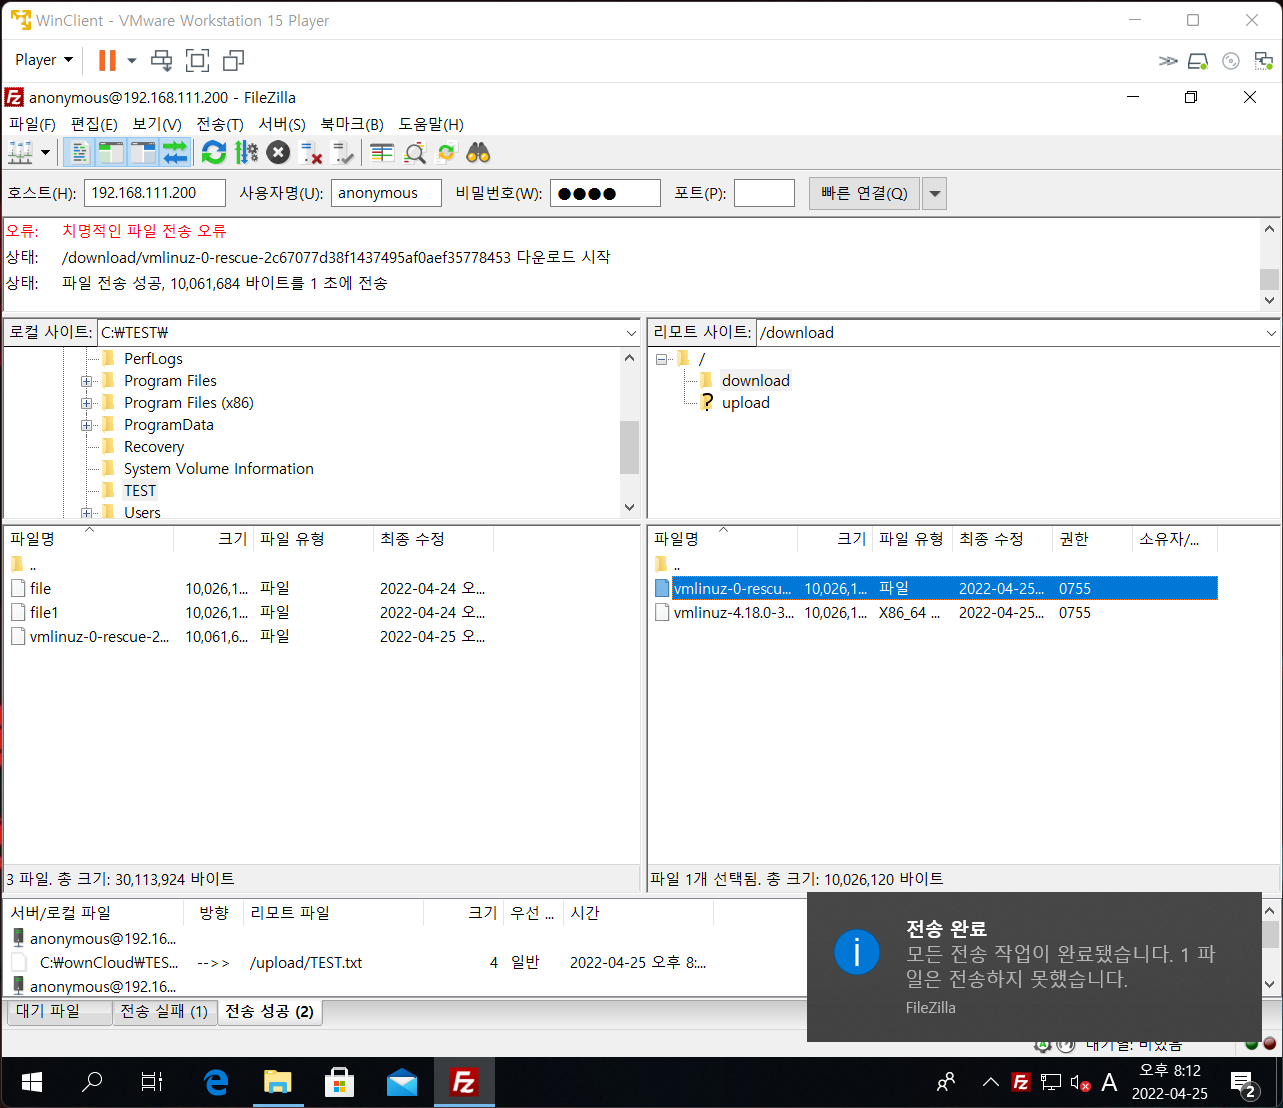Open Microsoft Store from taskbar
Viewport: 1283px width, 1108px height.
tap(340, 1082)
